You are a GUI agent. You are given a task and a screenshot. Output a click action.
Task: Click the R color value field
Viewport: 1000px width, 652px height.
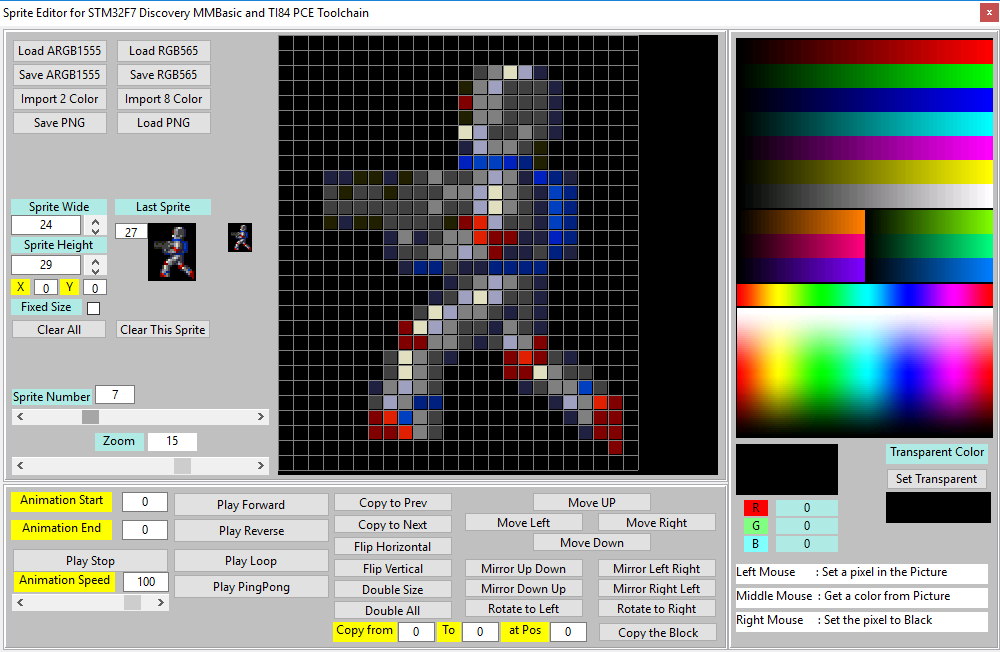pos(807,508)
